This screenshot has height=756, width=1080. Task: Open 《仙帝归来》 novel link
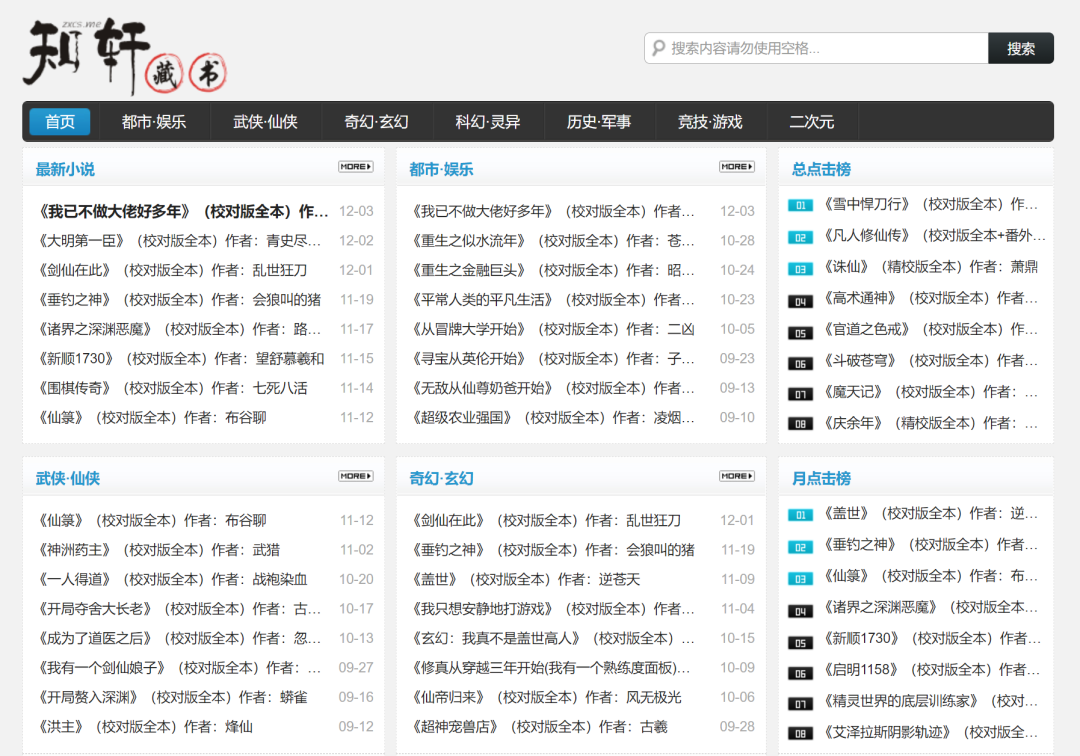click(x=546, y=697)
